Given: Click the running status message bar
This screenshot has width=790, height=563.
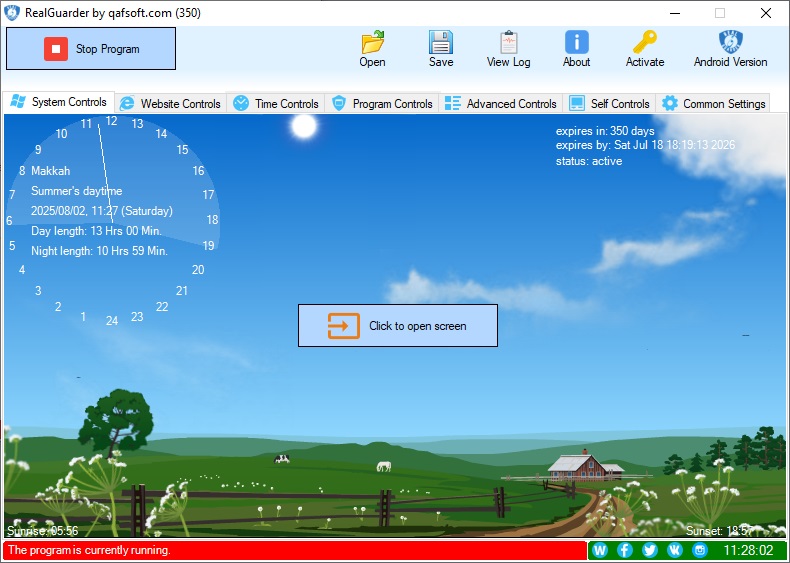Looking at the screenshot, I should pyautogui.click(x=294, y=550).
